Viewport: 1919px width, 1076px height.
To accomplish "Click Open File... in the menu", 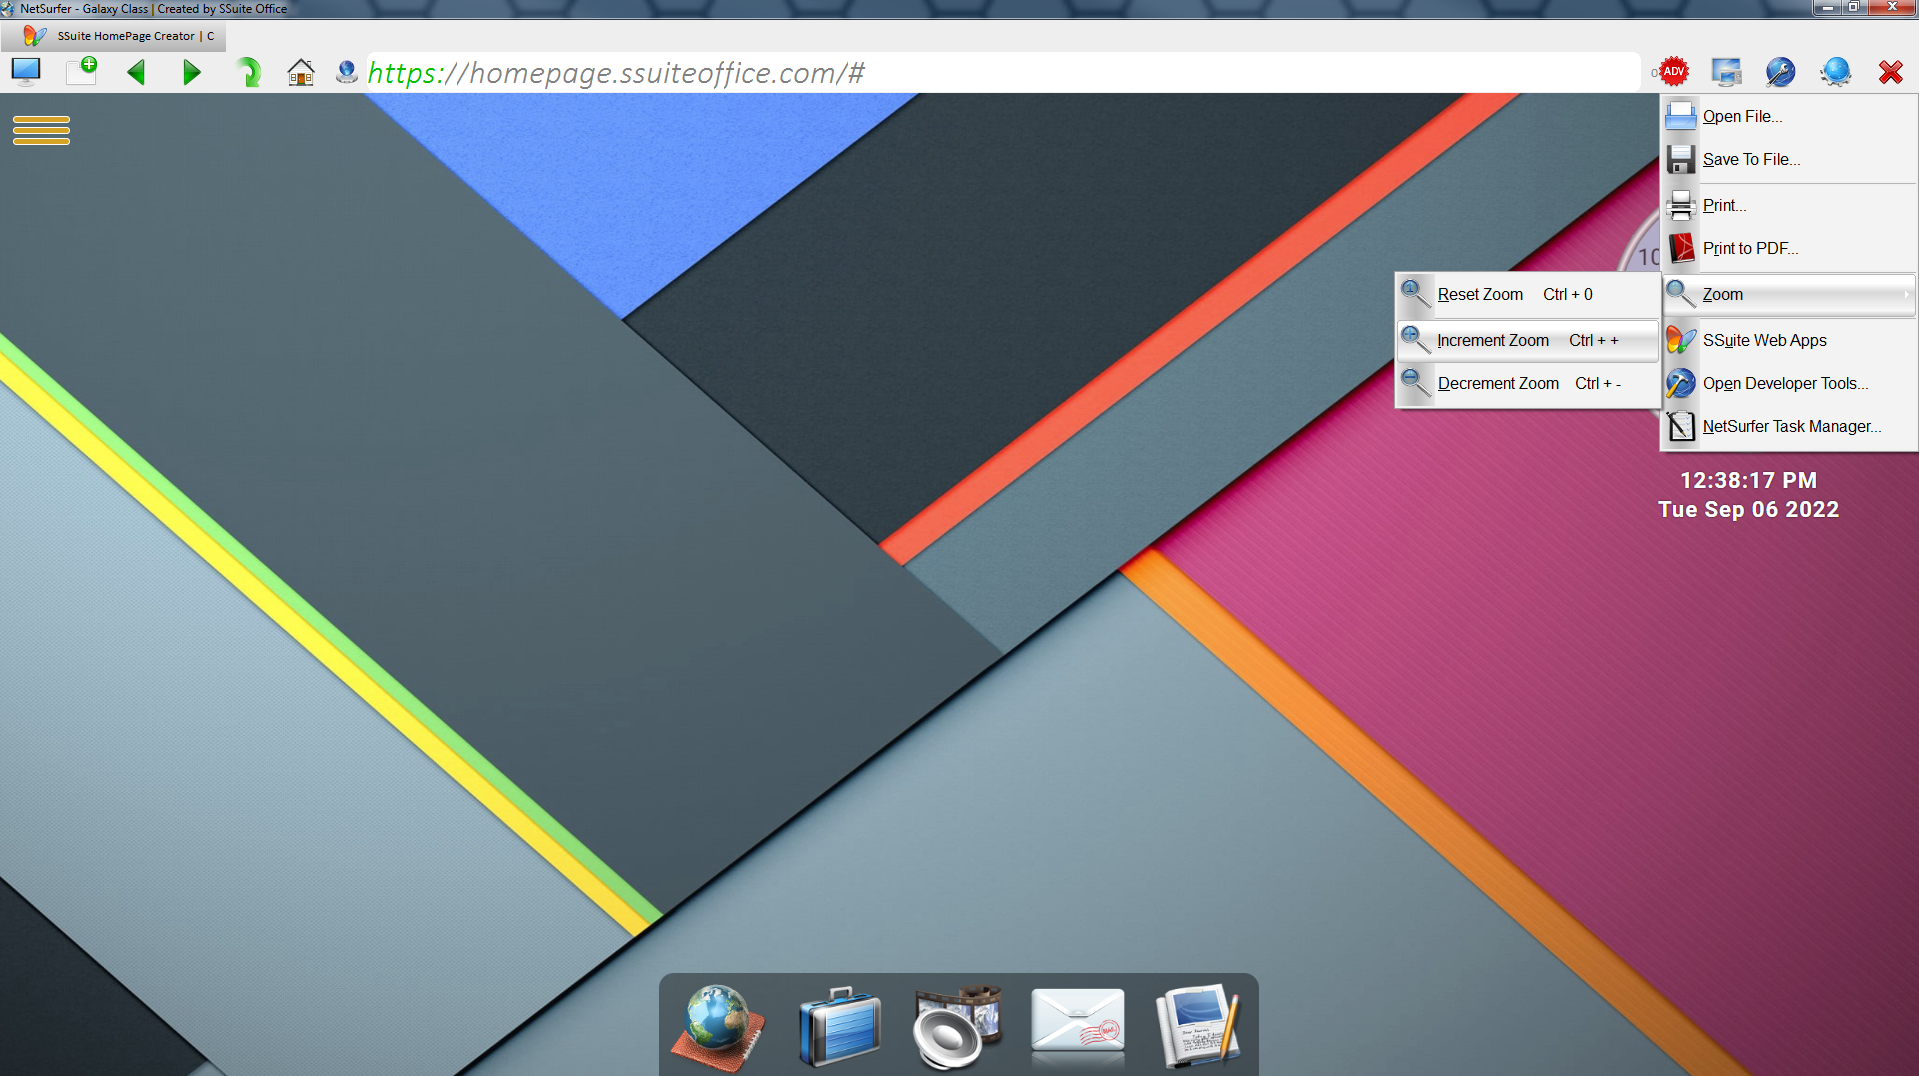I will [x=1742, y=117].
